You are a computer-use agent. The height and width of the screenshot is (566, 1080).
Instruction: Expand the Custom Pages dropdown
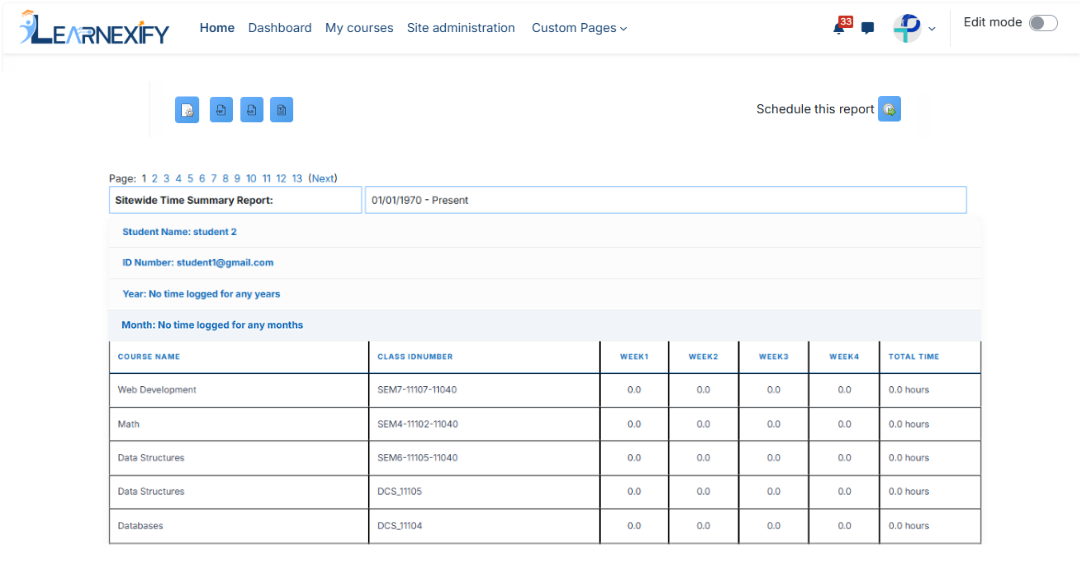pos(579,28)
